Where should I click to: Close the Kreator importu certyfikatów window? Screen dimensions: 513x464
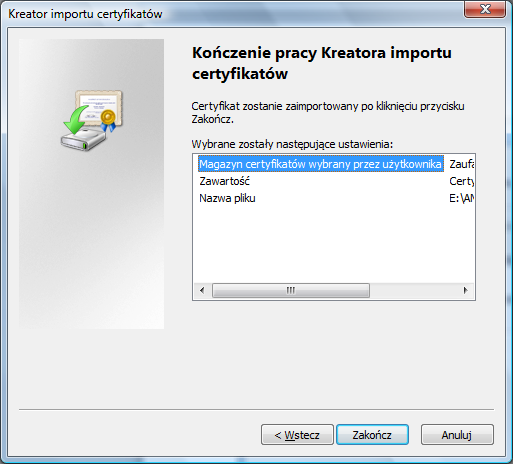tap(485, 9)
